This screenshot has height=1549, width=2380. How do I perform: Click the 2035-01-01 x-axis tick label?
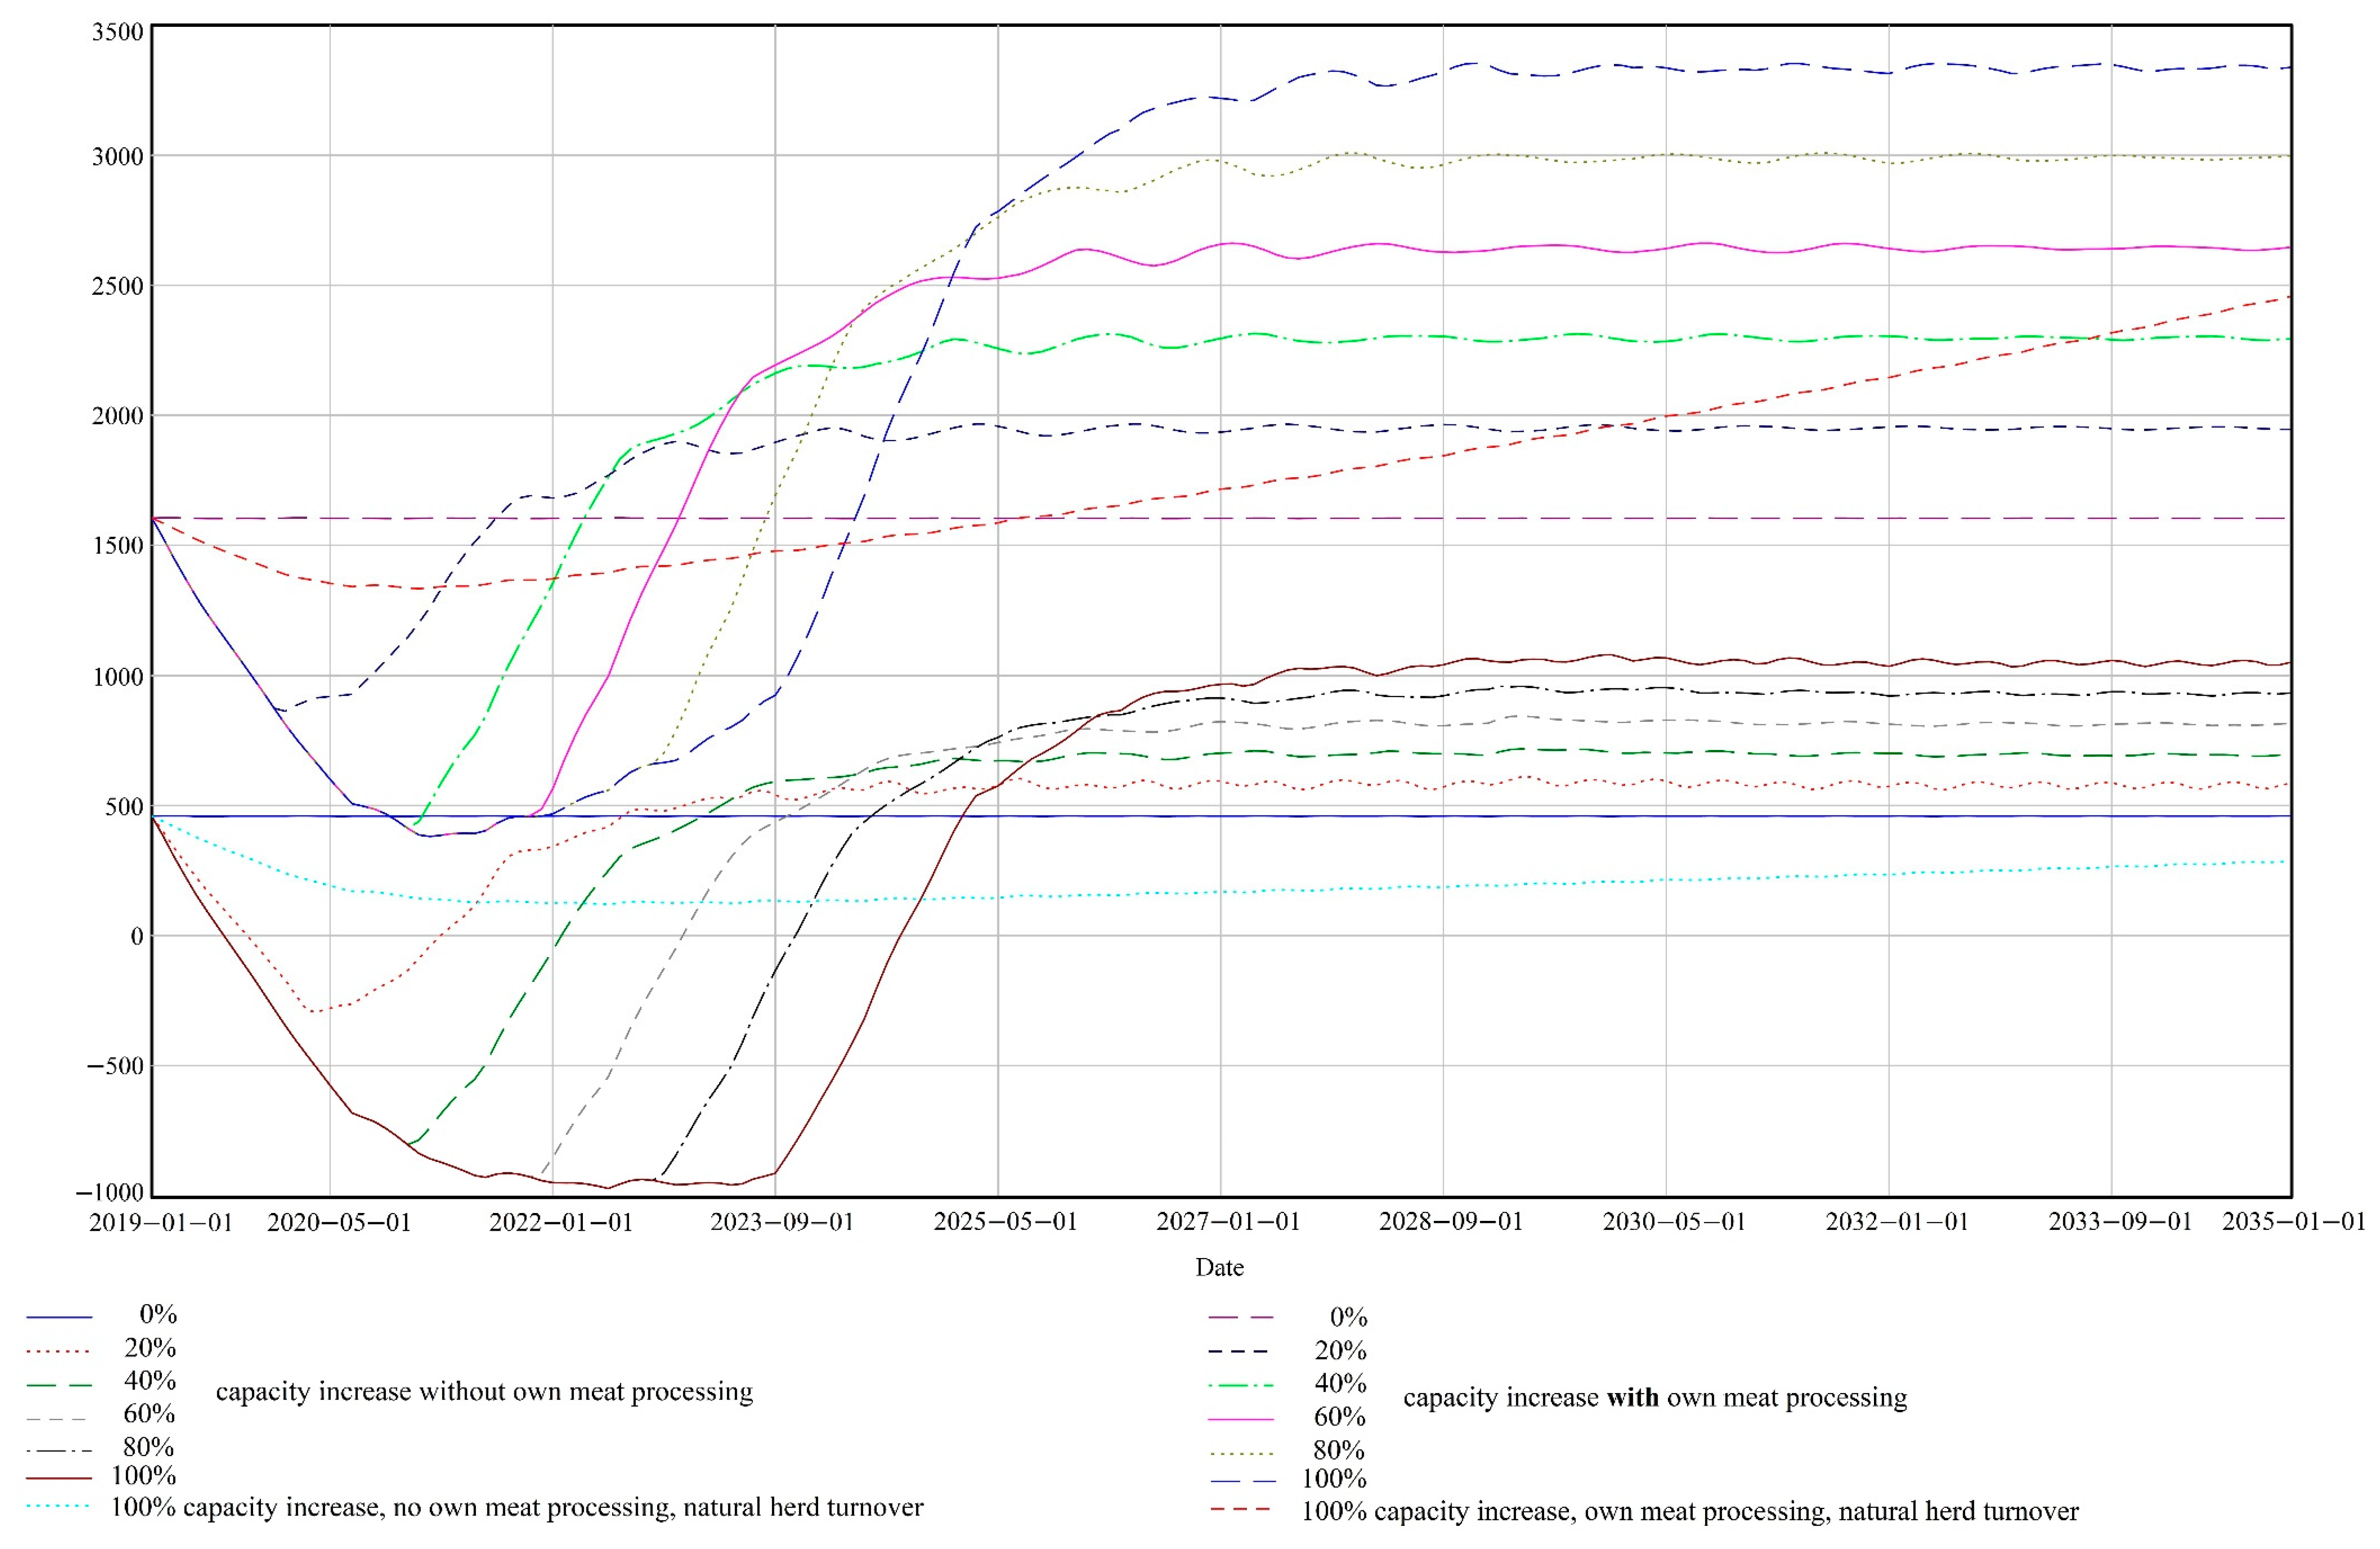pos(2294,1222)
